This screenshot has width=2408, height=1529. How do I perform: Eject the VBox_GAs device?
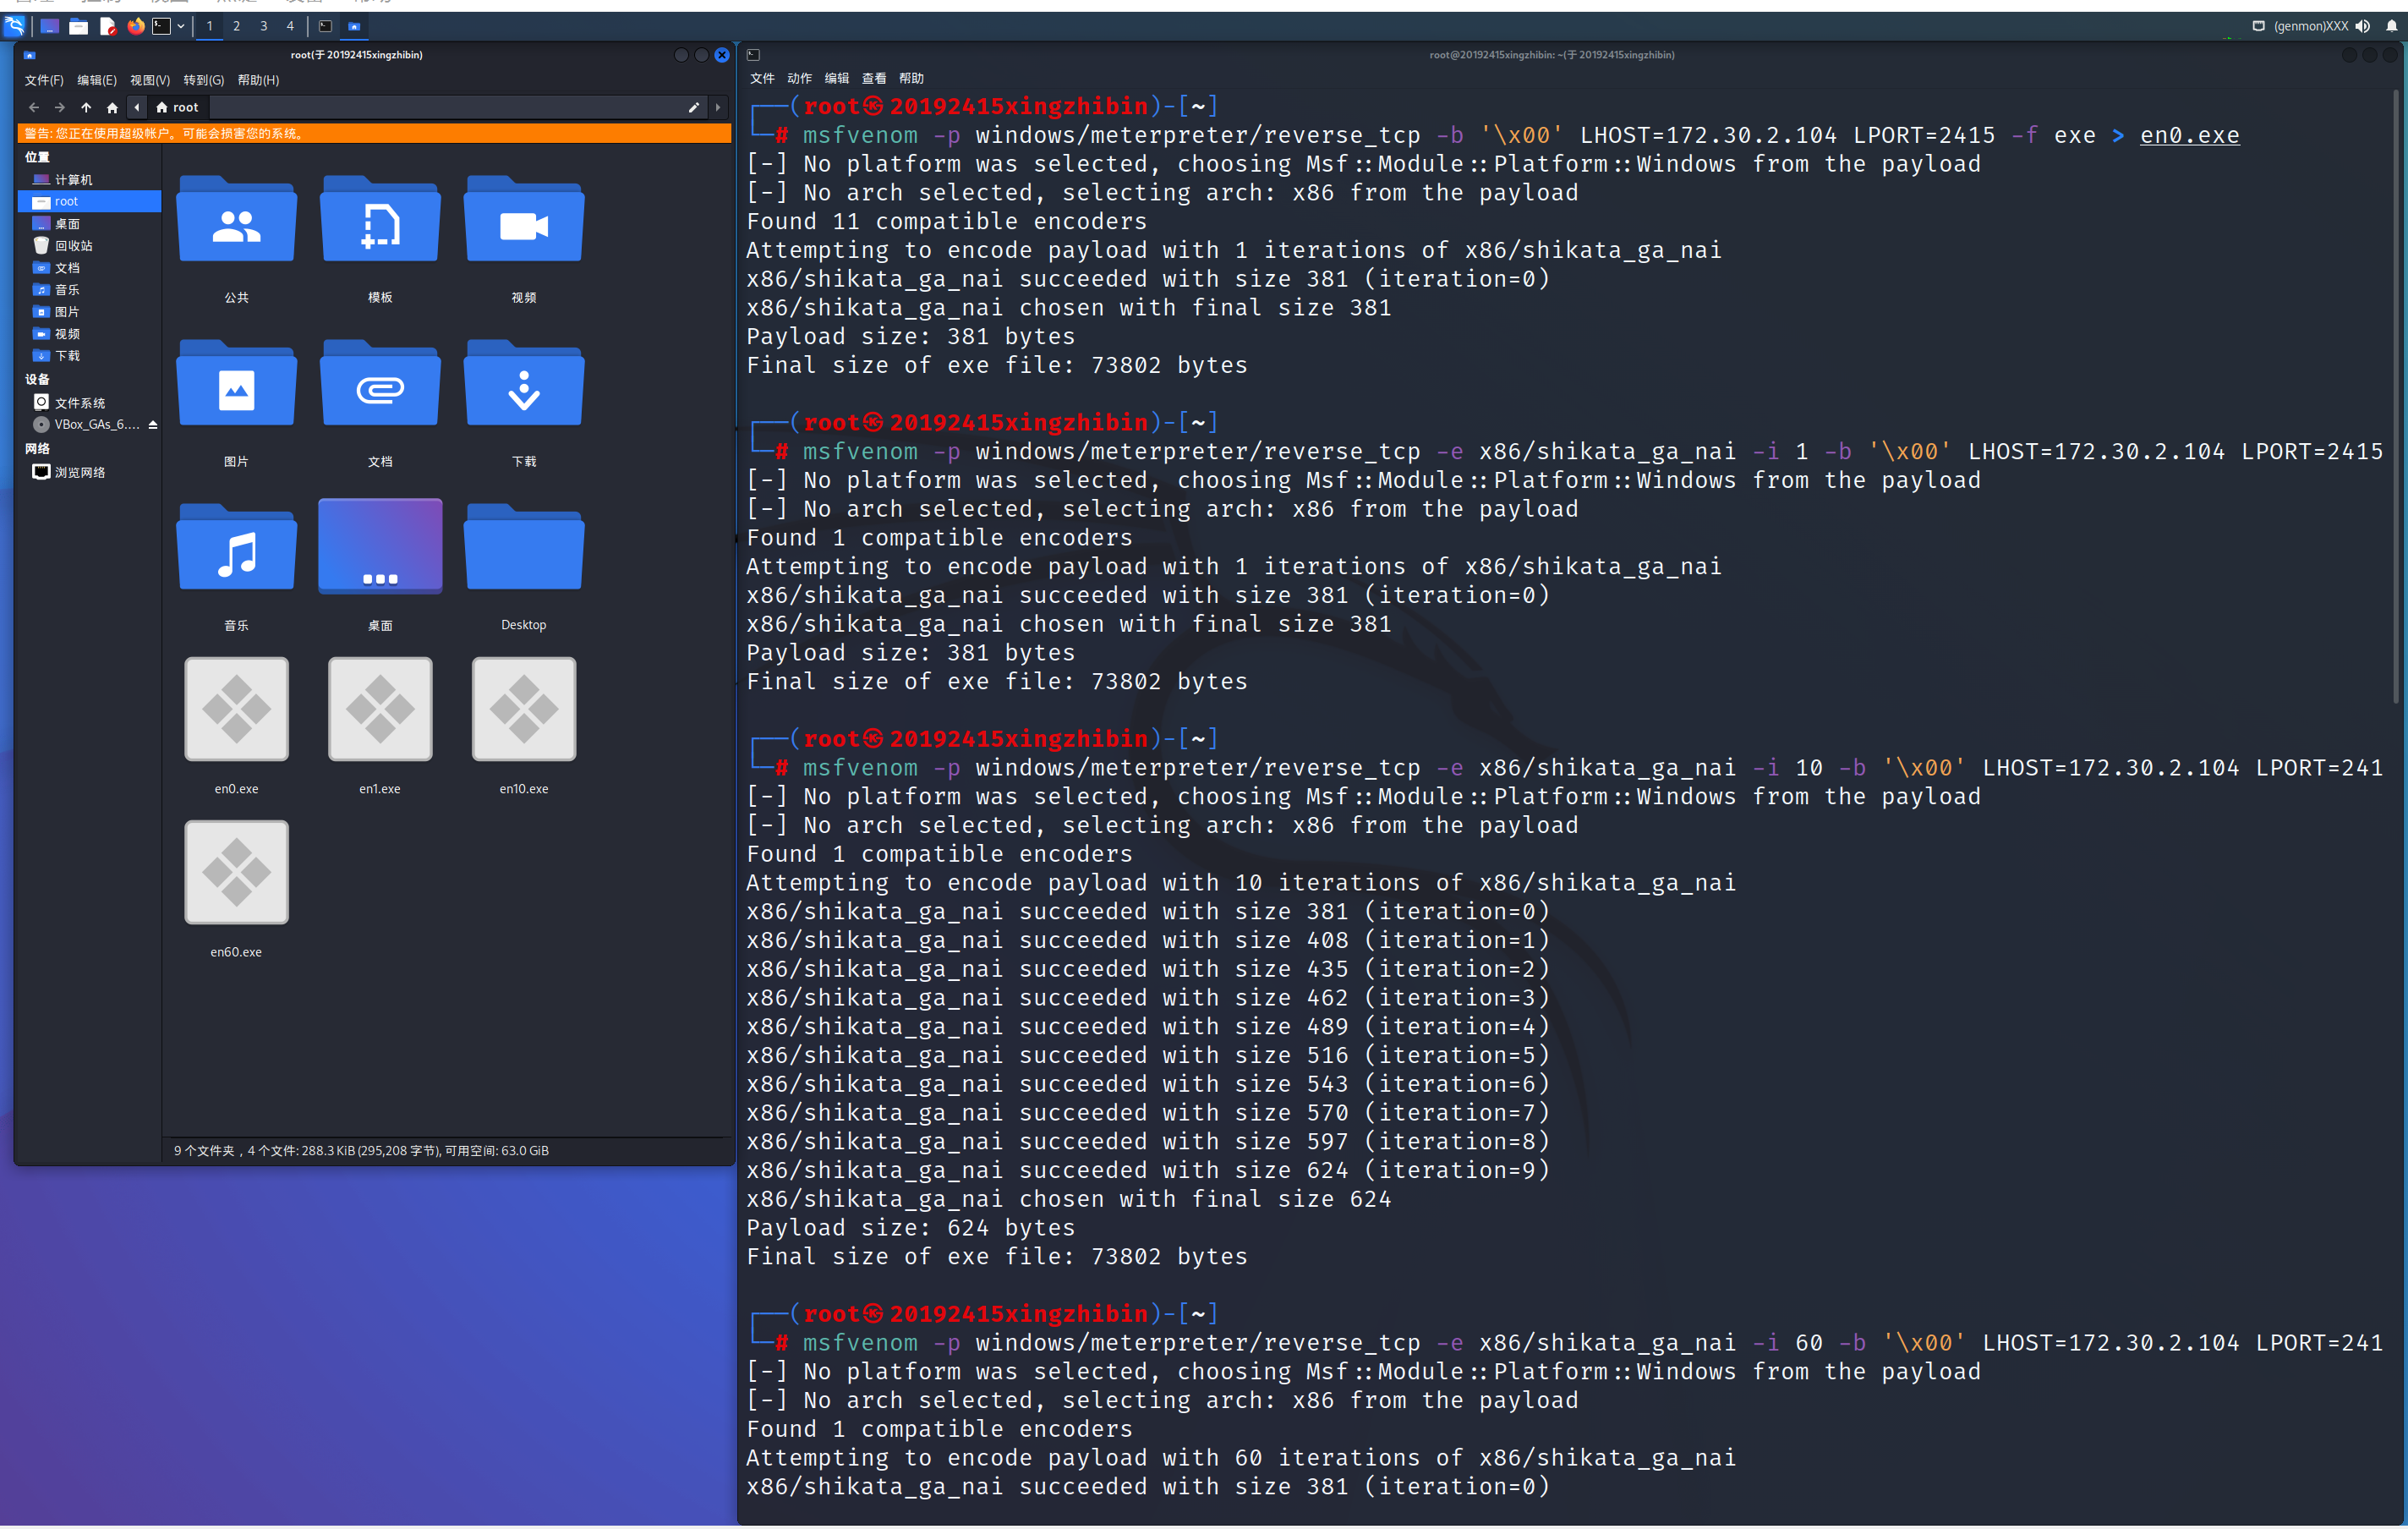153,425
